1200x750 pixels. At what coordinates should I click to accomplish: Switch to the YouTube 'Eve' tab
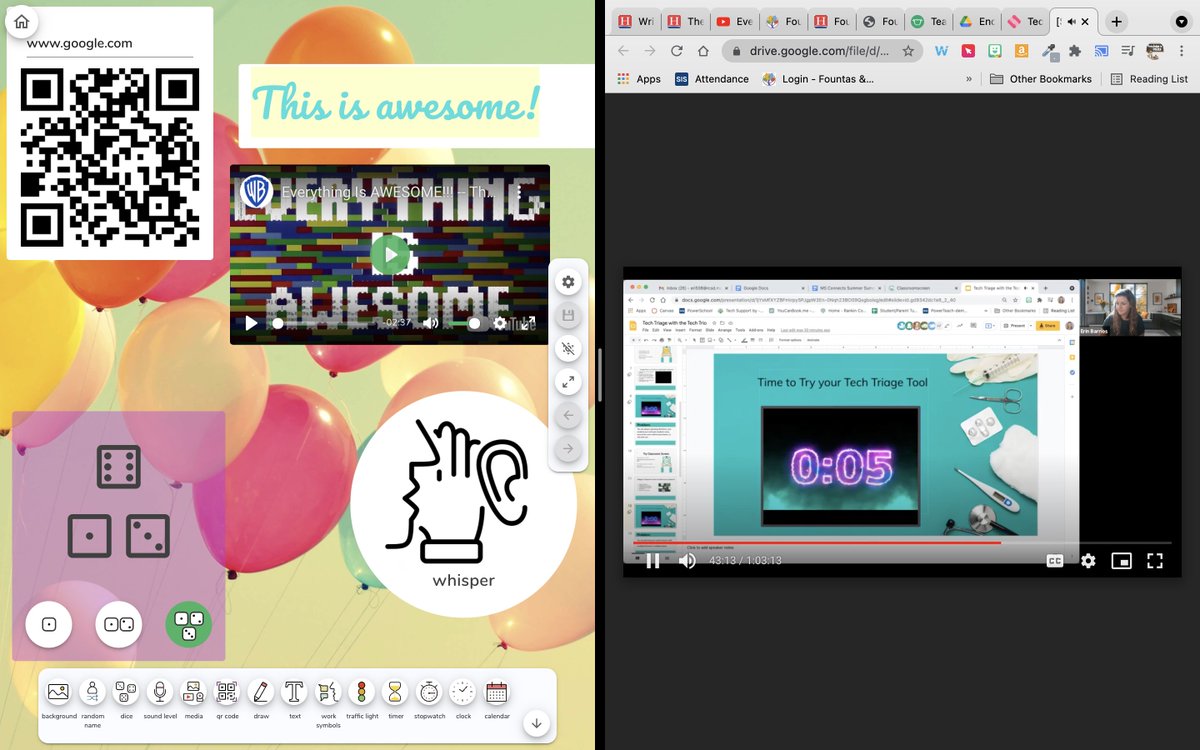[733, 21]
